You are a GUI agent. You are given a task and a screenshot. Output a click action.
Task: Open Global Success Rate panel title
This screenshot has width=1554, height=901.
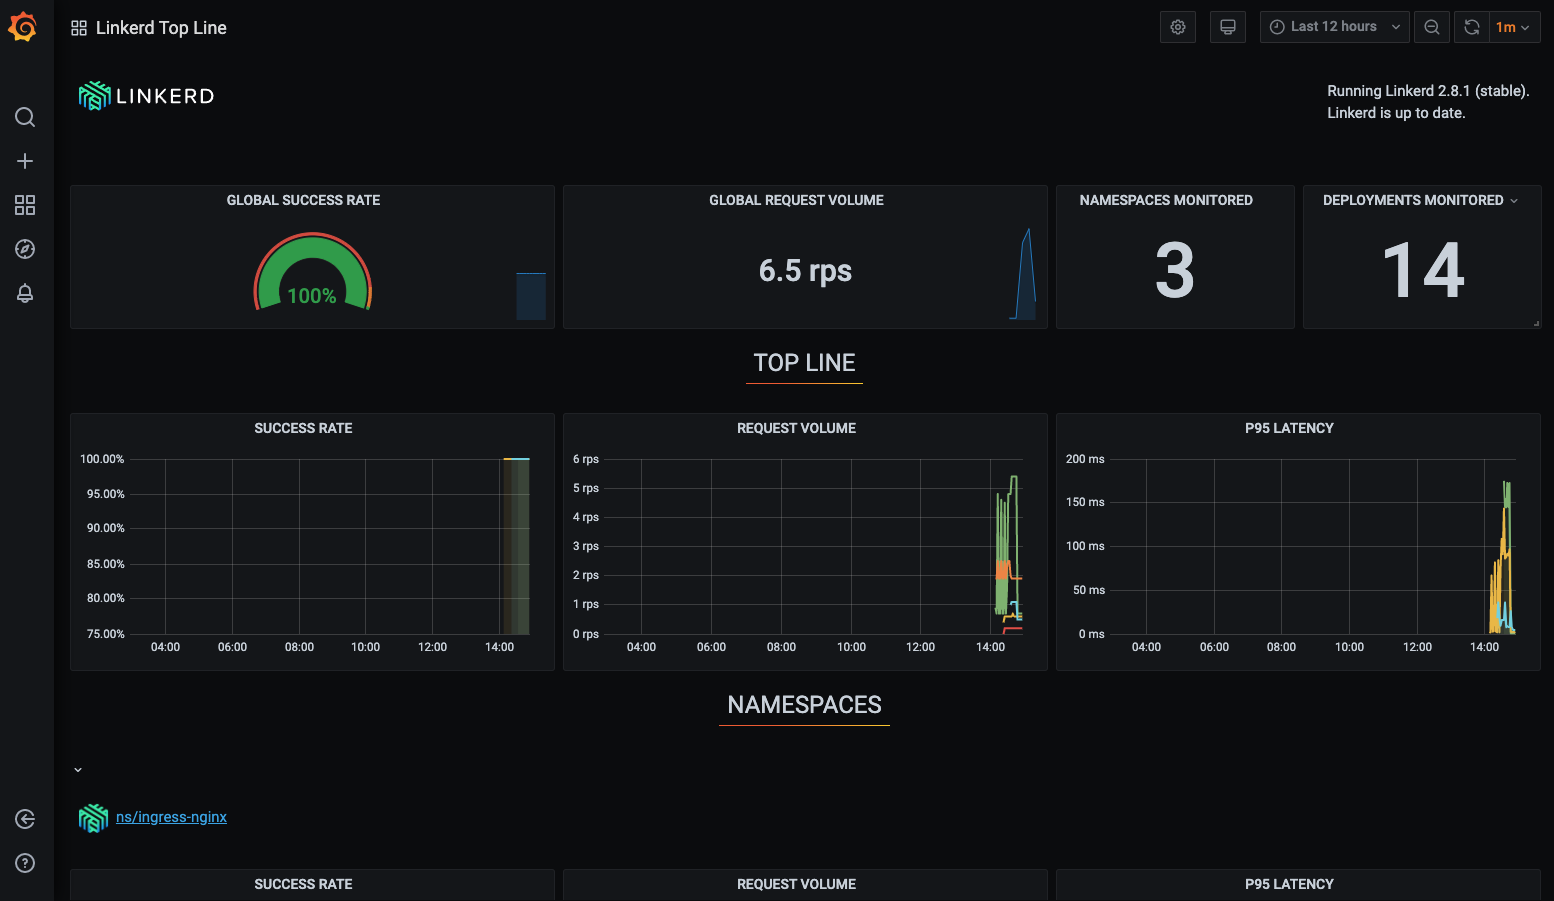click(x=303, y=200)
